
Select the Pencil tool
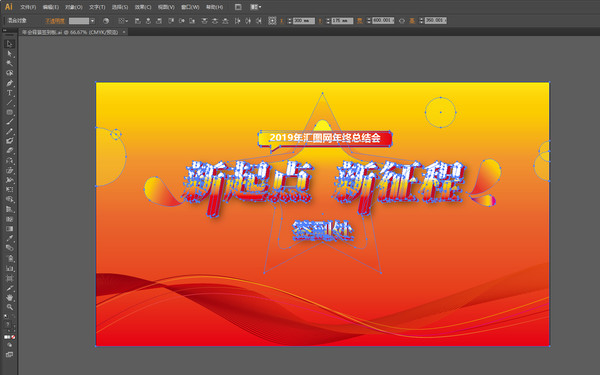pyautogui.click(x=10, y=131)
